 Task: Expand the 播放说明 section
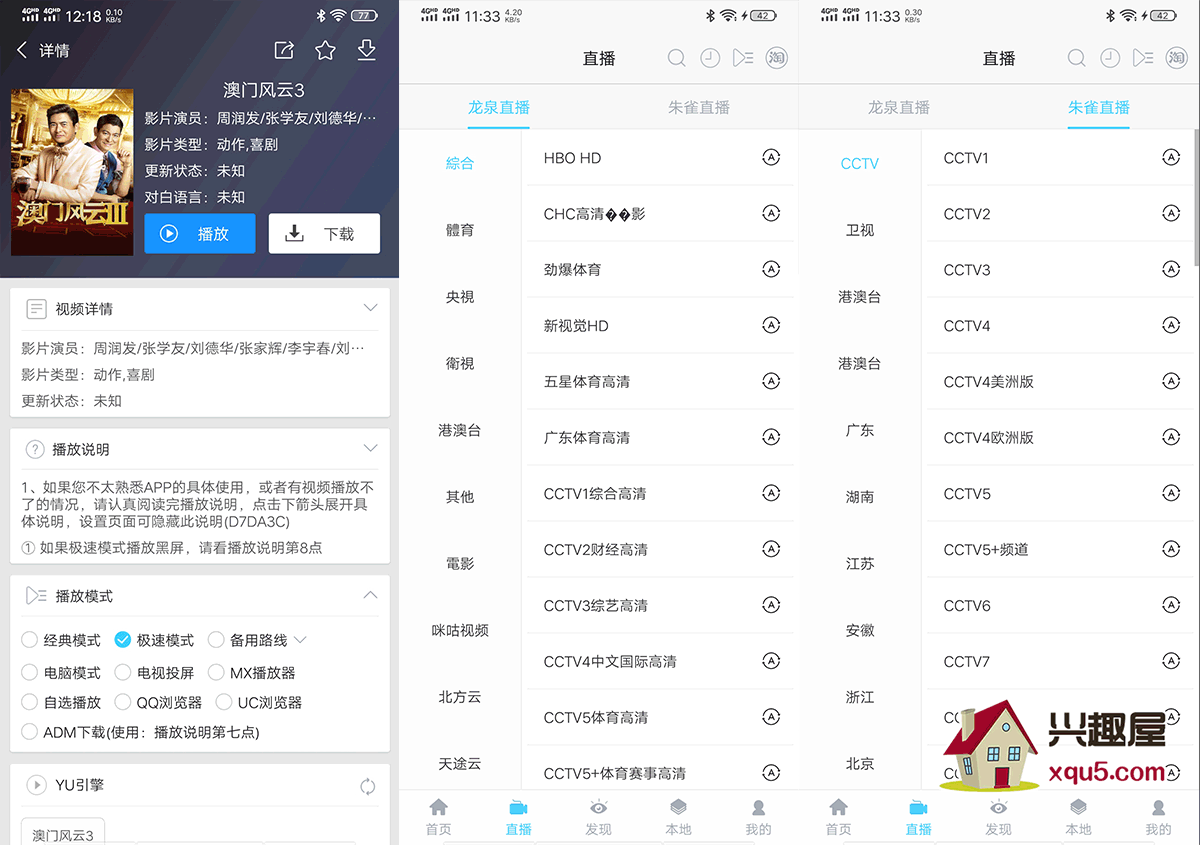click(370, 448)
